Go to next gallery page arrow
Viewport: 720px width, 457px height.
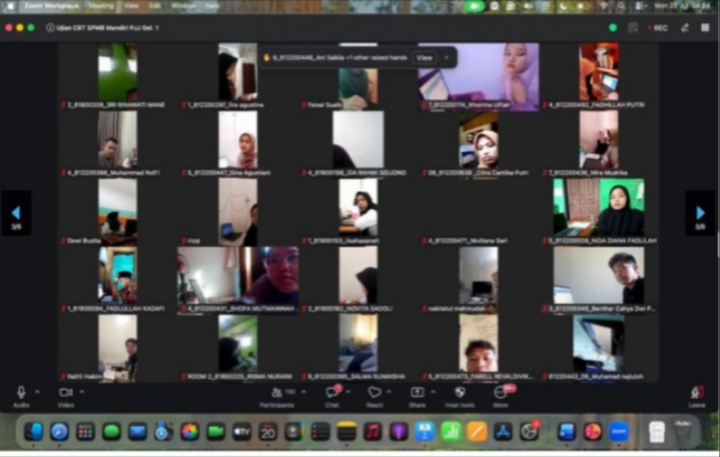700,213
